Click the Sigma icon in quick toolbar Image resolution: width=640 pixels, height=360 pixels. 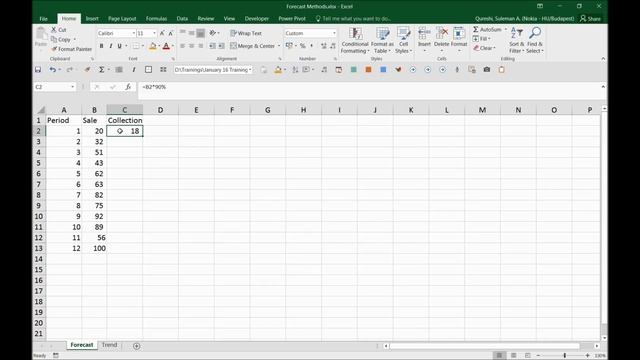click(101, 70)
